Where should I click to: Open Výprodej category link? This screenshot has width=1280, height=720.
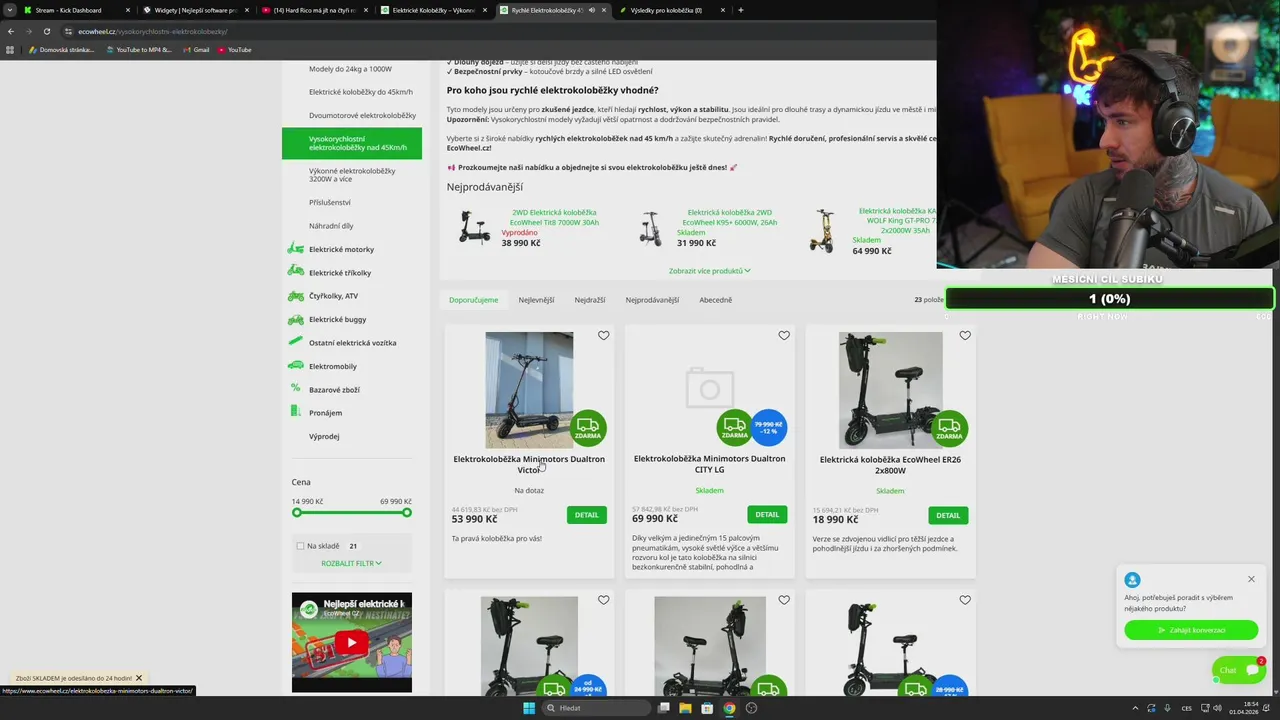(324, 436)
